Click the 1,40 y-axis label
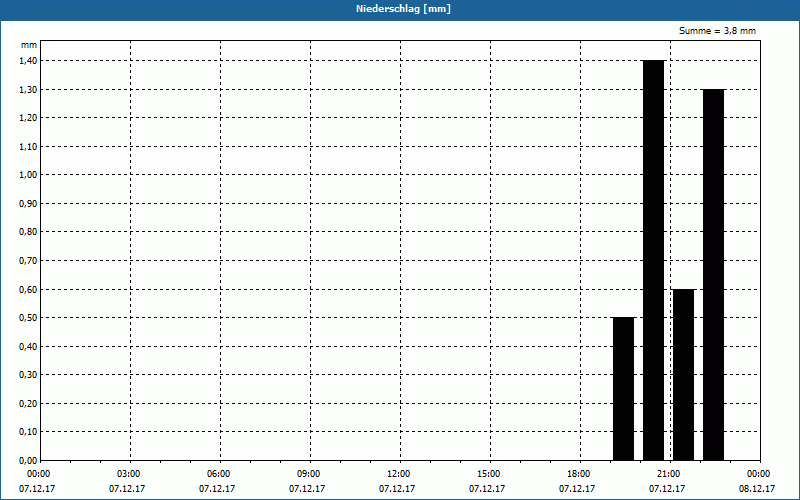800x500 pixels. [28, 61]
